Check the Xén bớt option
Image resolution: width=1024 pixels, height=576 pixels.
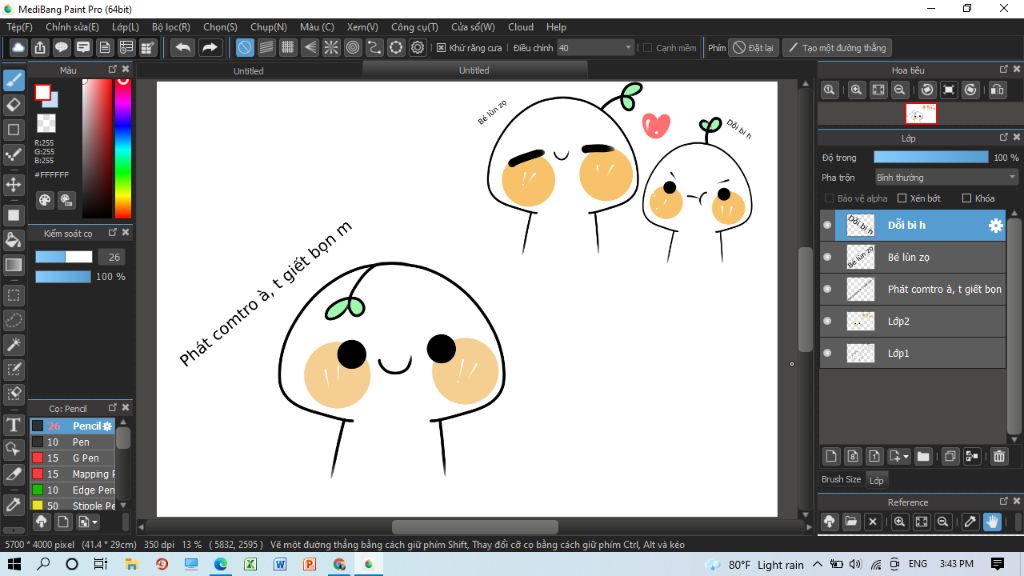coord(902,198)
